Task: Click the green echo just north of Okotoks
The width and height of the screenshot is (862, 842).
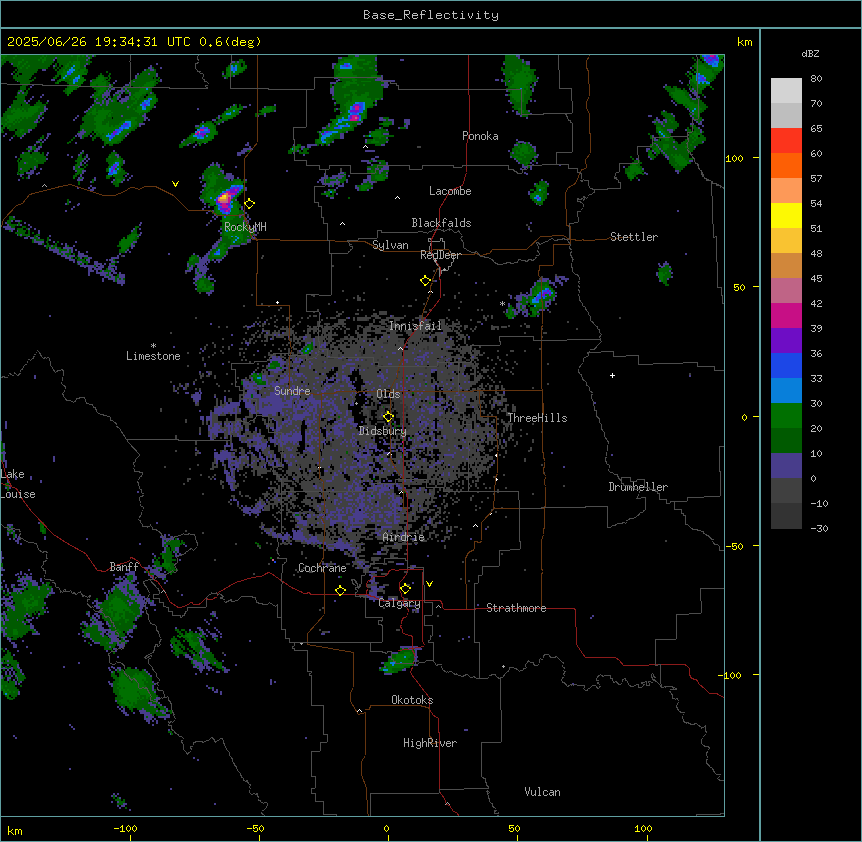Action: click(400, 661)
